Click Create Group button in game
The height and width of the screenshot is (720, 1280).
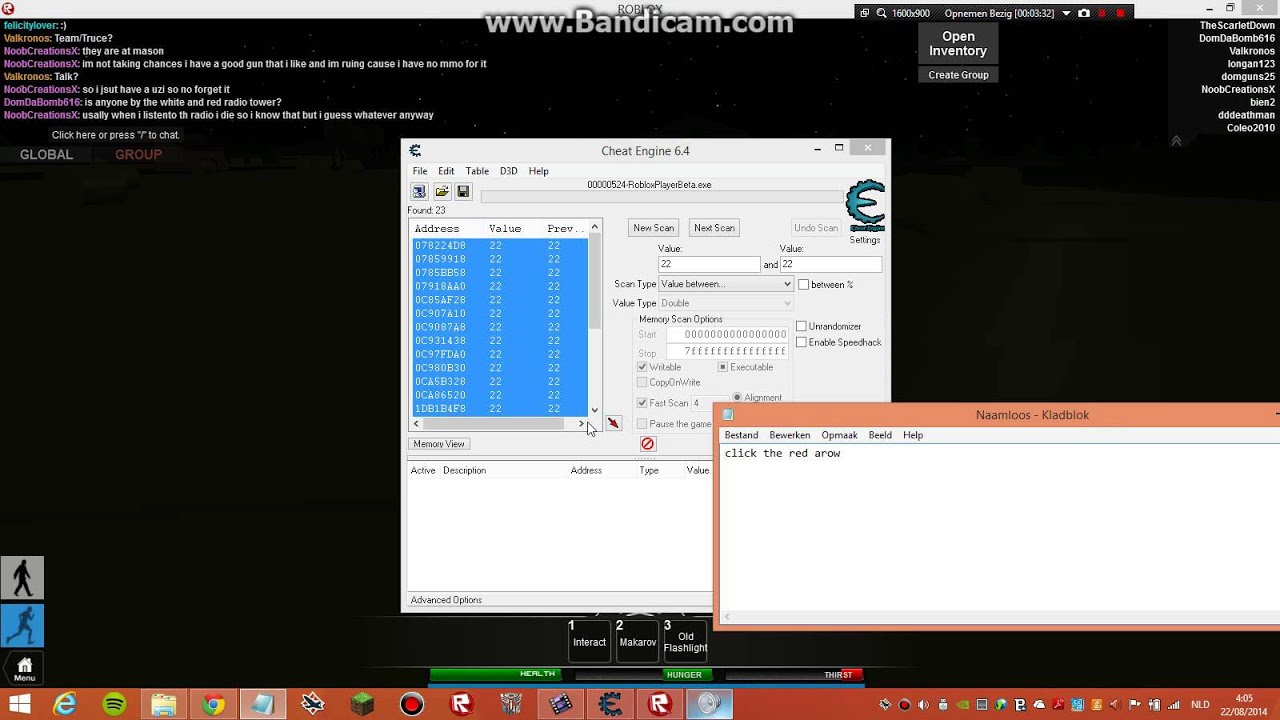tap(958, 75)
